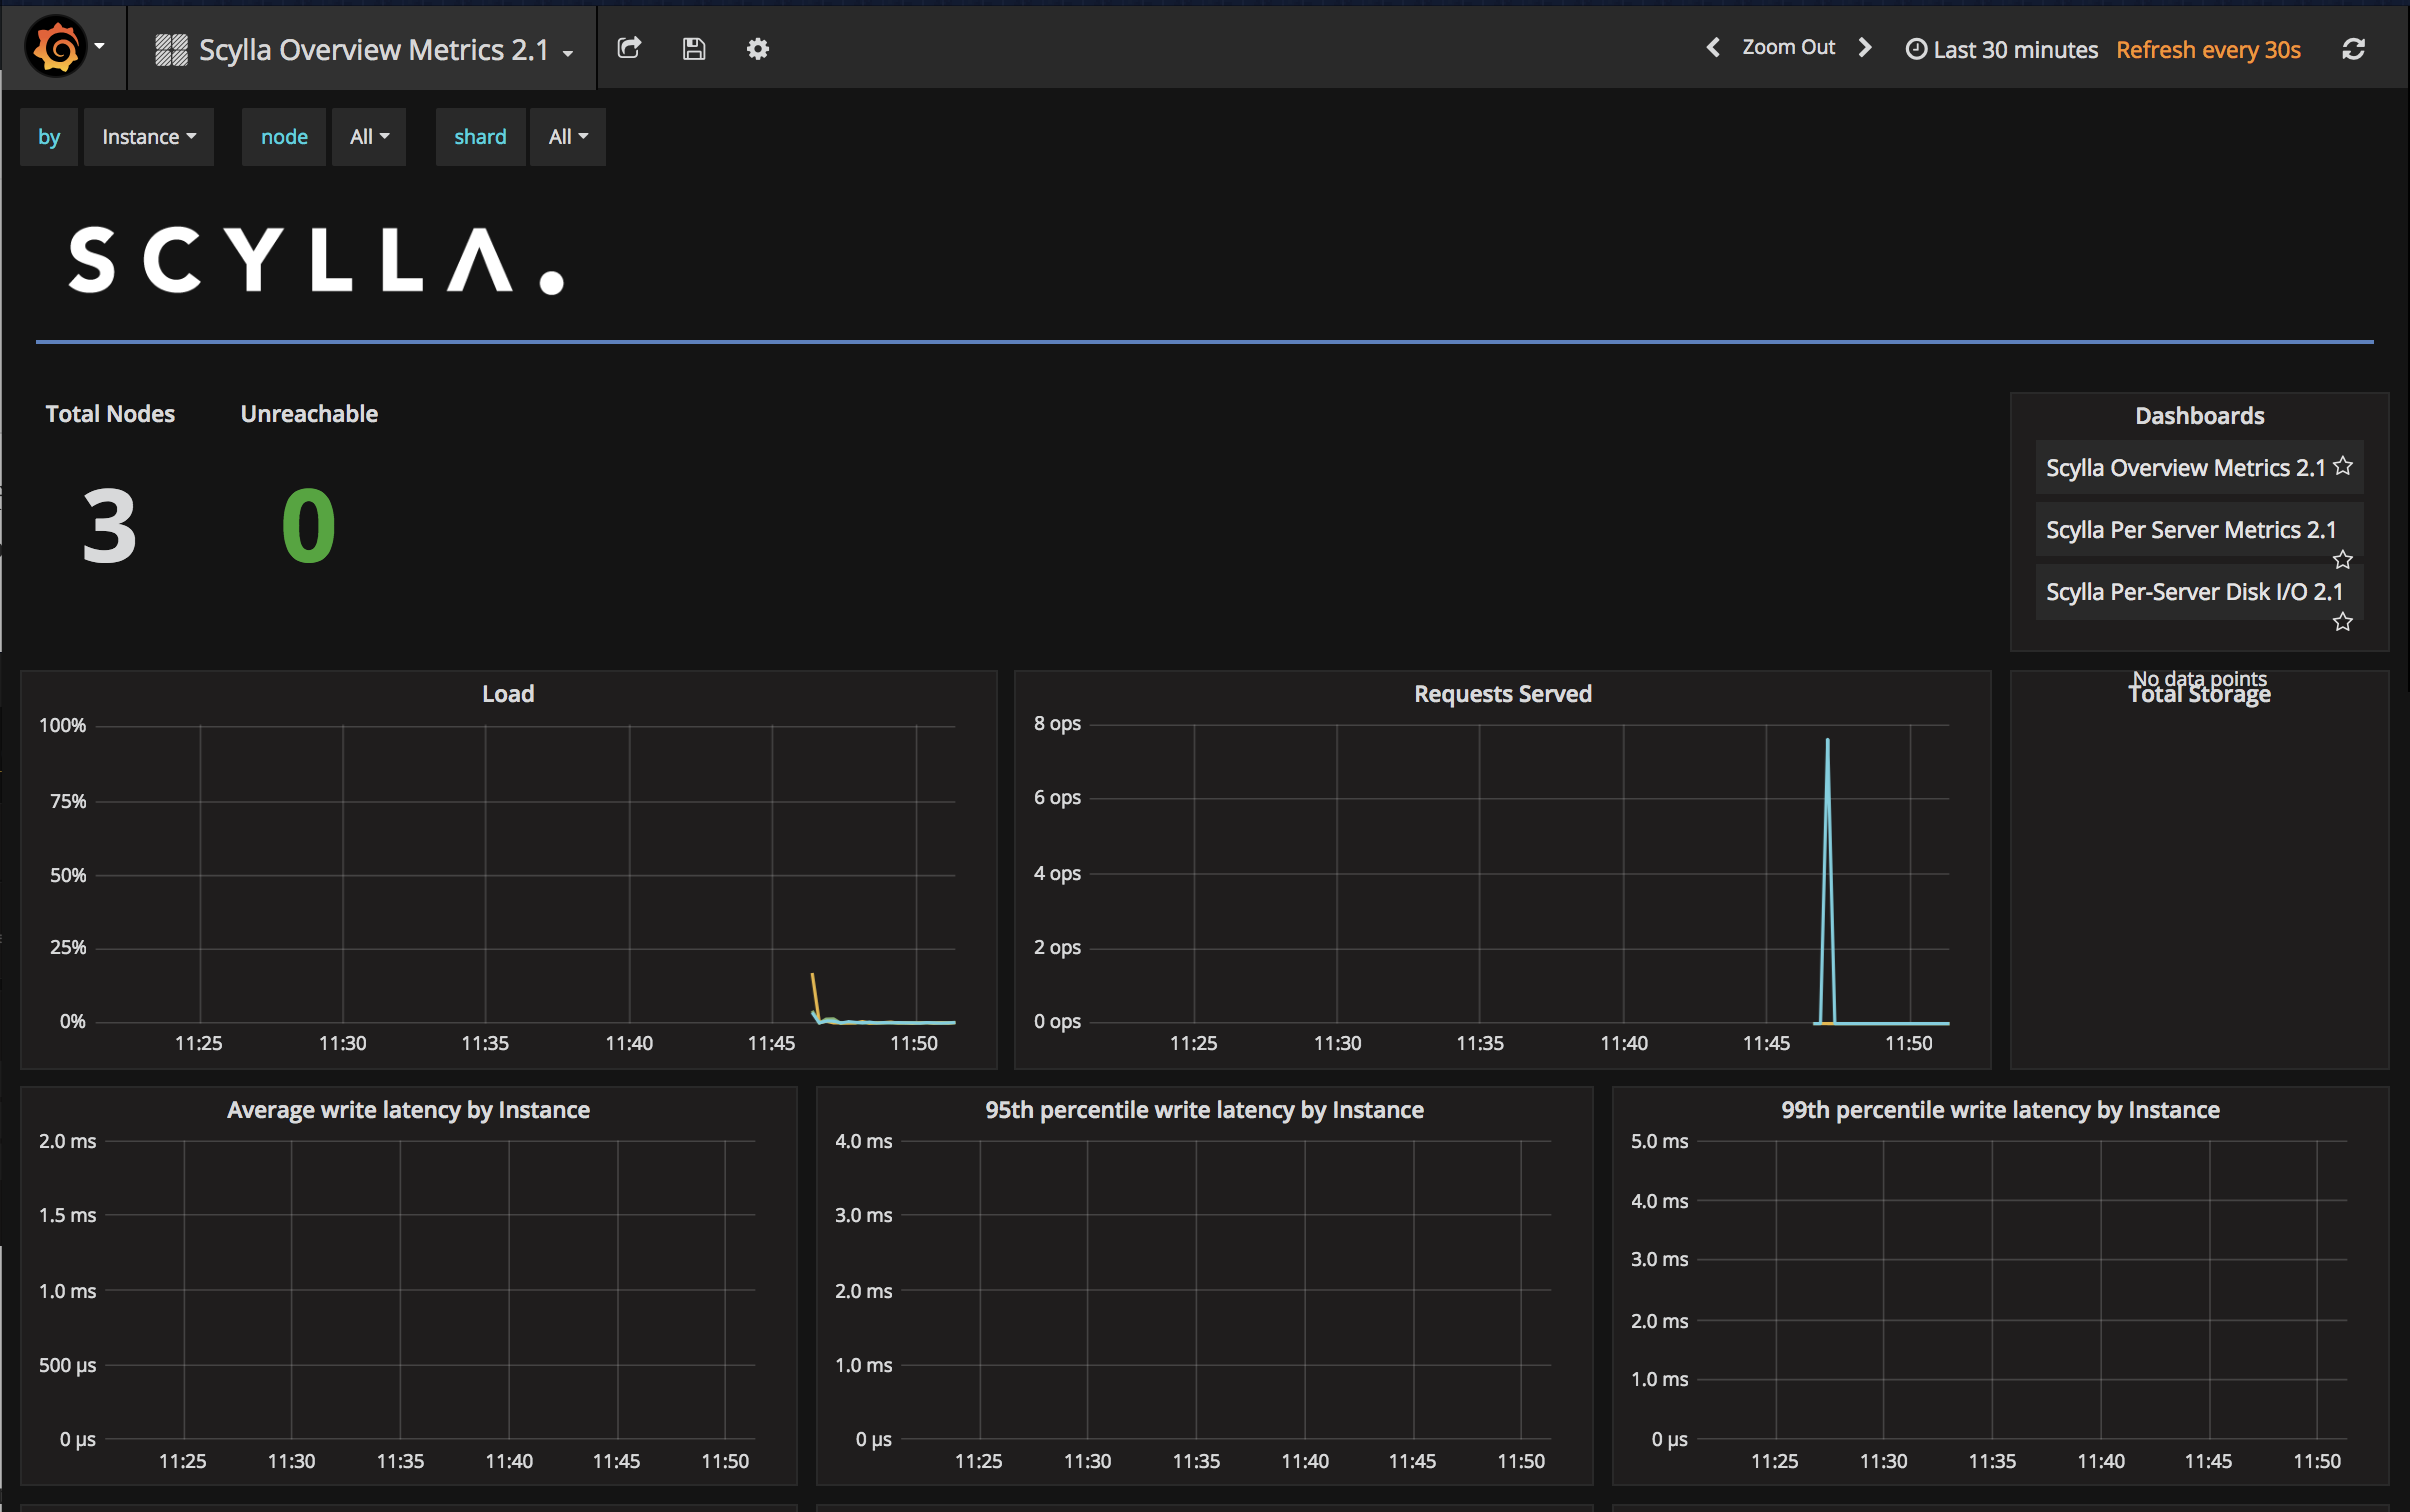Click the 'No data points' message
Image resolution: width=2410 pixels, height=1512 pixels.
[x=2200, y=678]
